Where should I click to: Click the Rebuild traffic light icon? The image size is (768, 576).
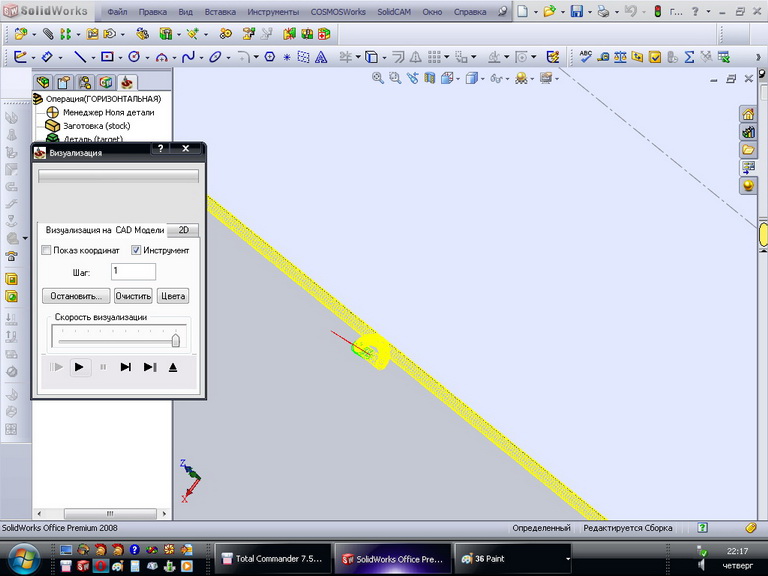click(x=658, y=11)
